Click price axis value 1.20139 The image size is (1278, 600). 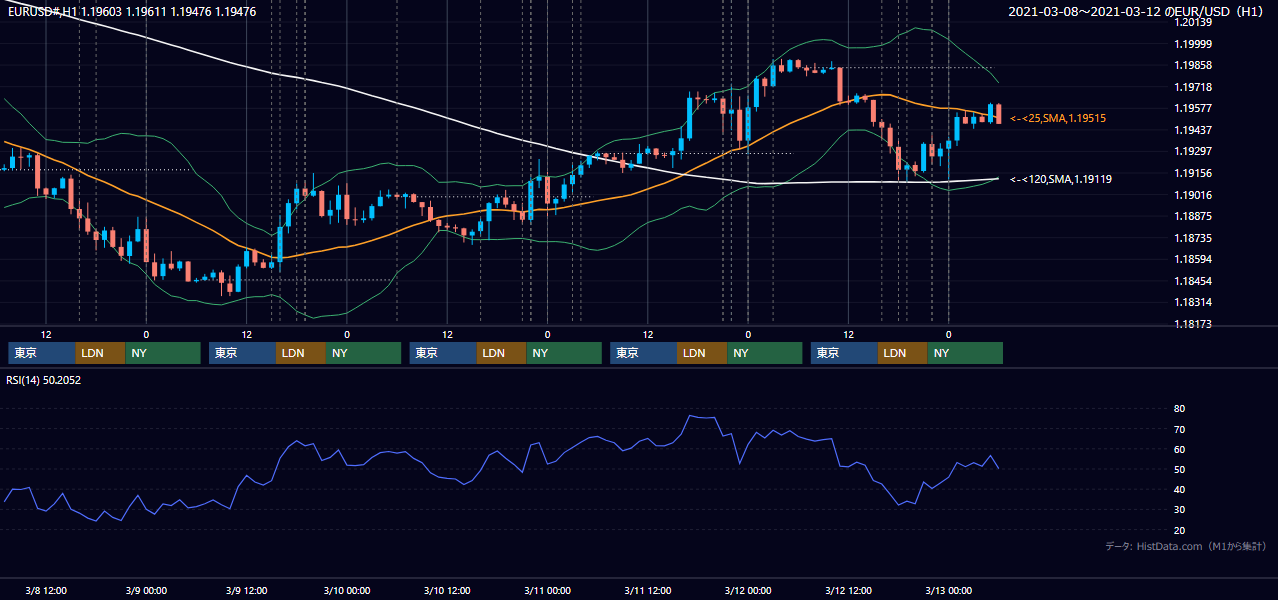1193,22
